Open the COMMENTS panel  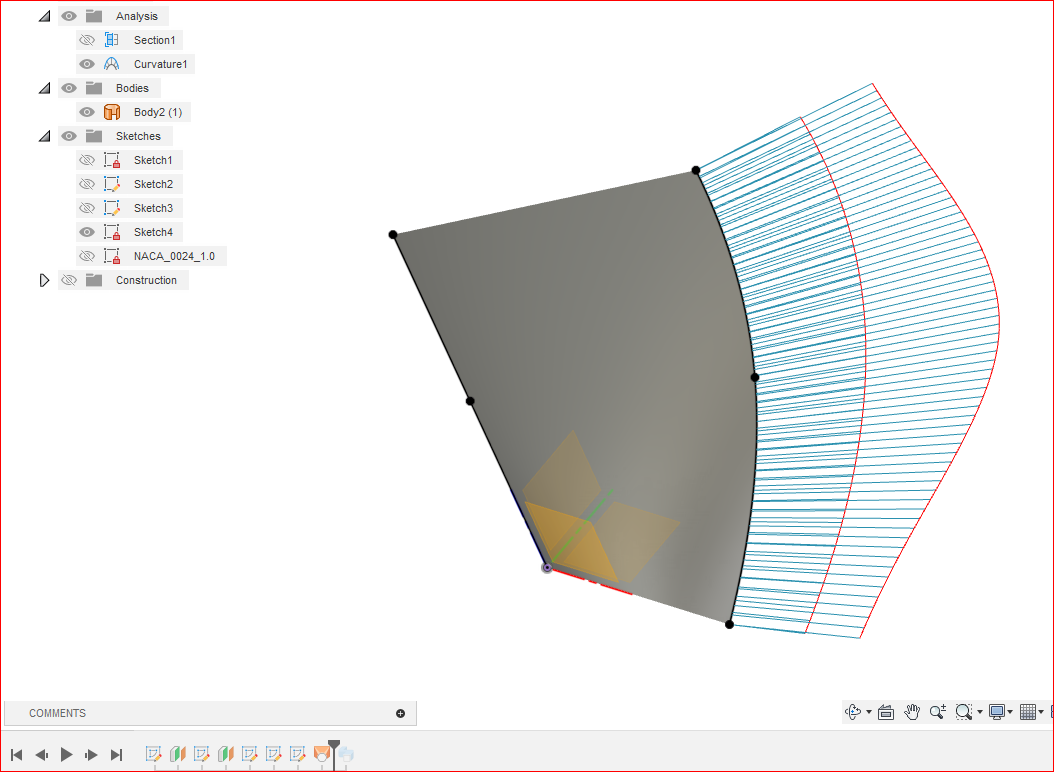coord(57,713)
